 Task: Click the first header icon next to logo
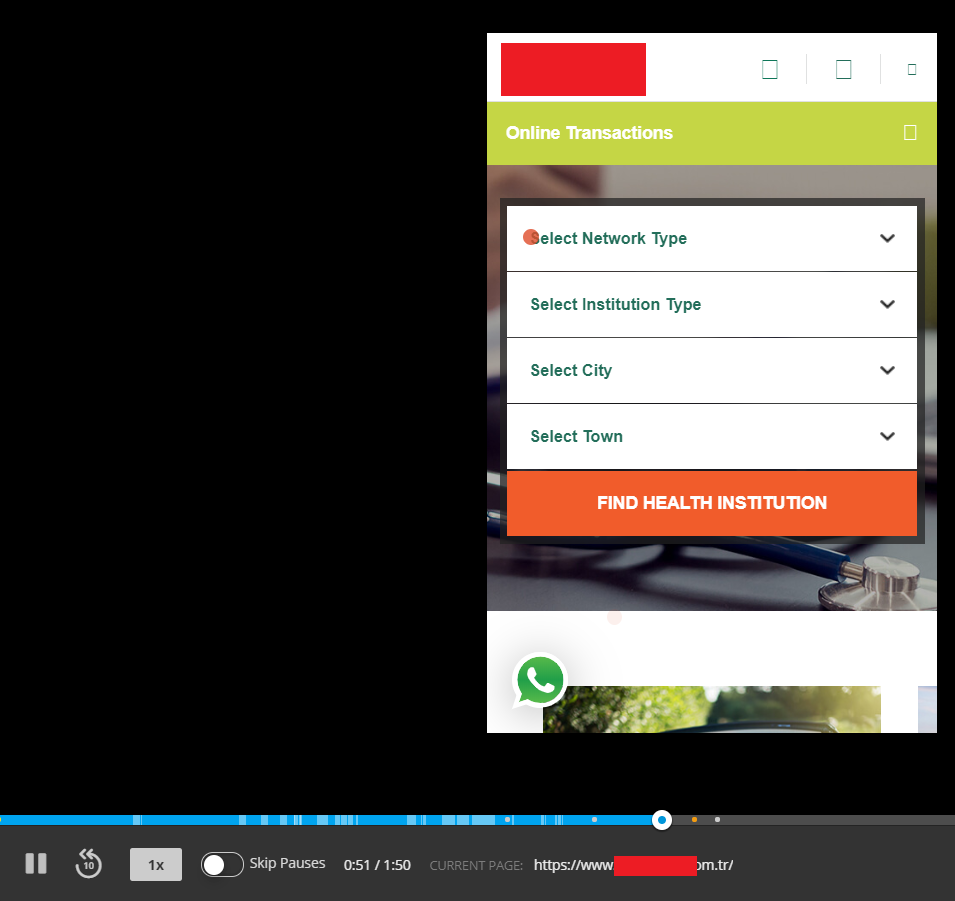770,69
